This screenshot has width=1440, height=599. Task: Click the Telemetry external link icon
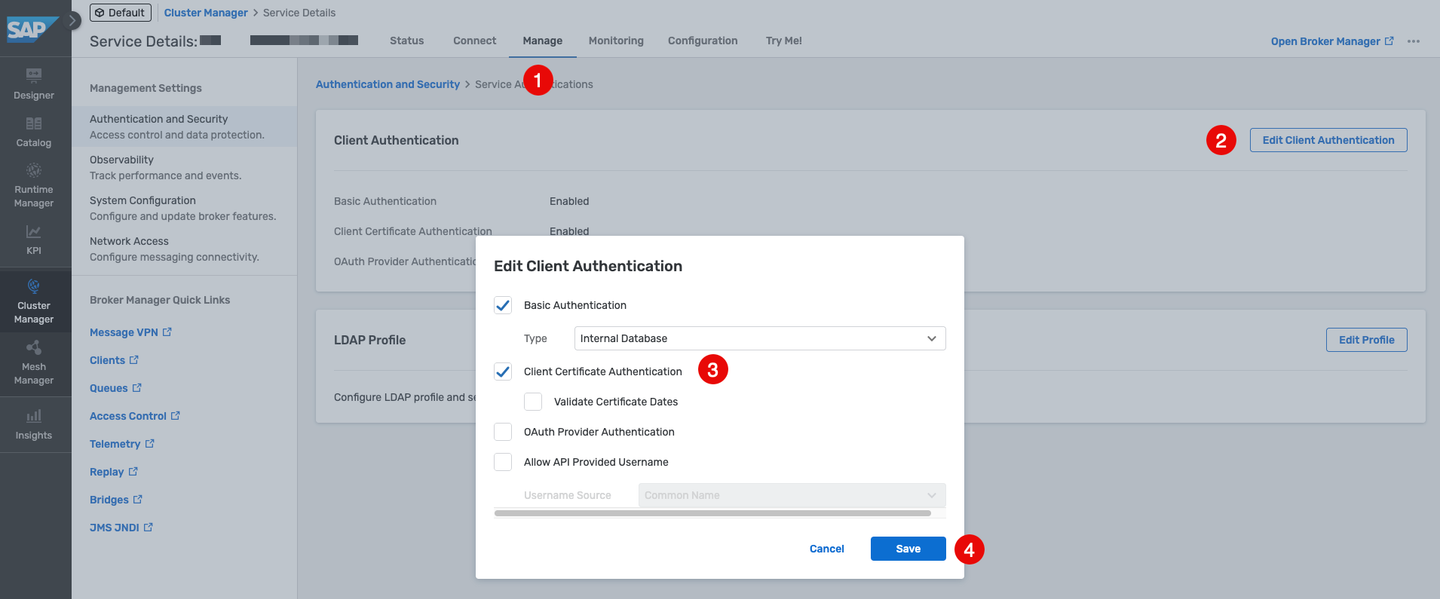pyautogui.click(x=150, y=444)
